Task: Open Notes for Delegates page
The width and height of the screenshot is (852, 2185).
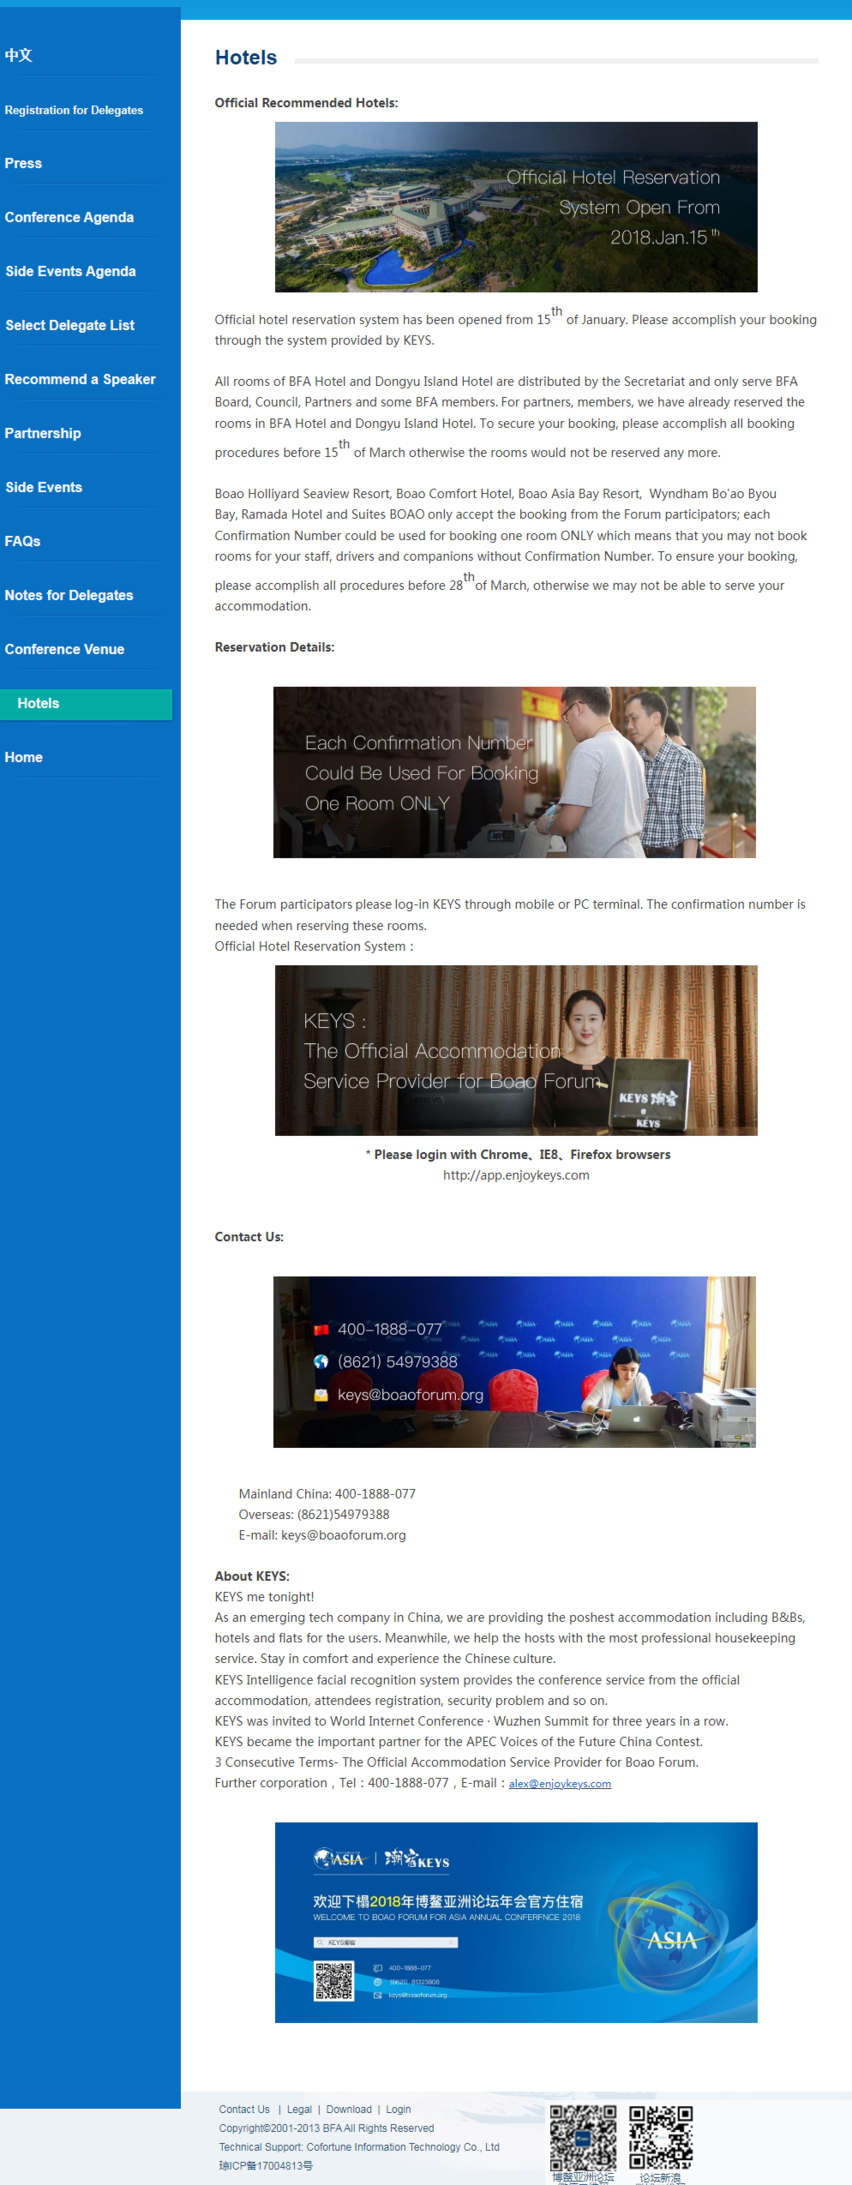Action: [x=69, y=595]
